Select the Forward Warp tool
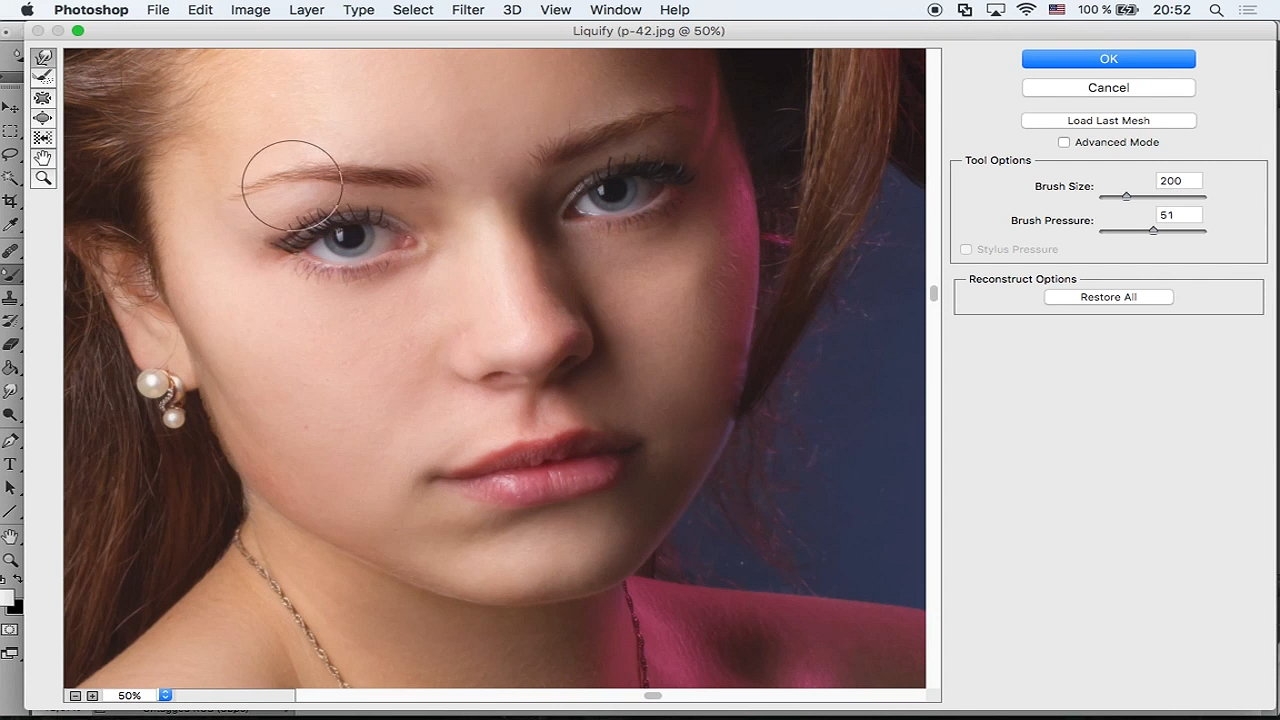Viewport: 1280px width, 720px height. pyautogui.click(x=43, y=58)
